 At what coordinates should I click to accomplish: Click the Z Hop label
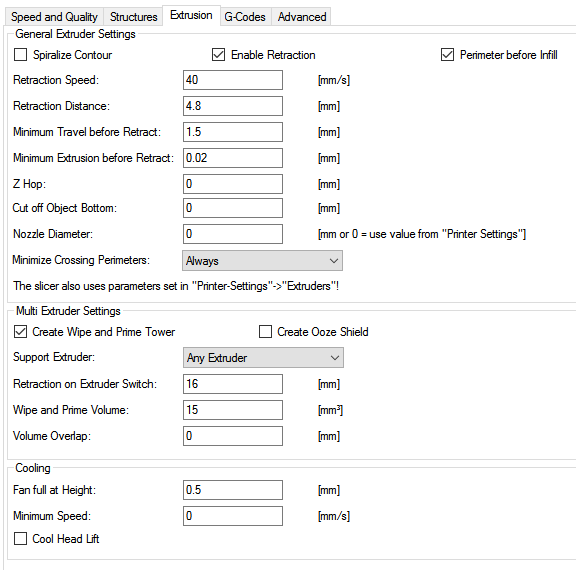(29, 184)
